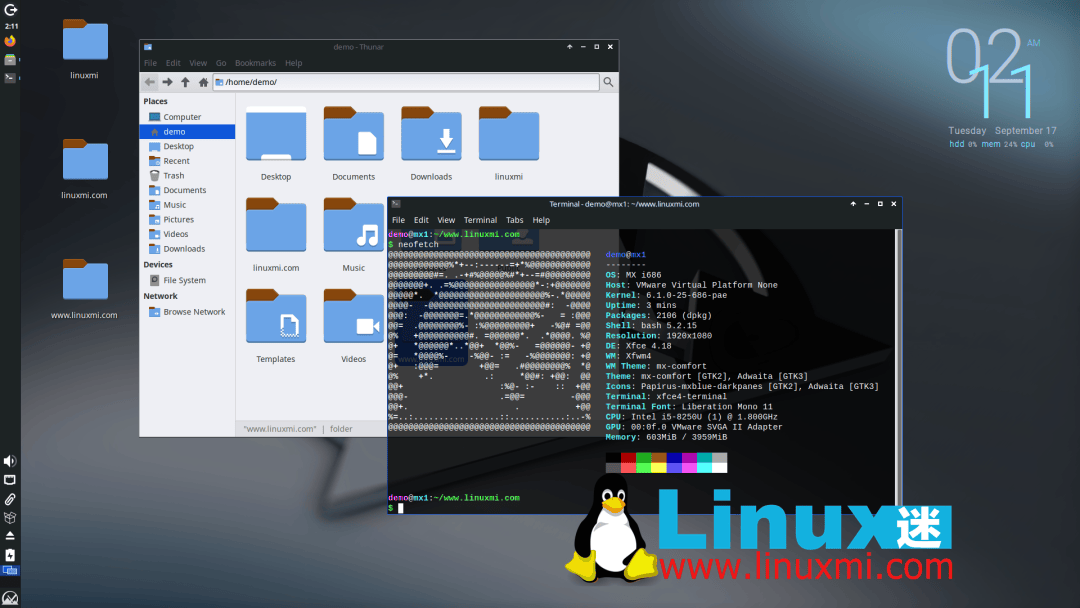Navigate up one directory in Thunar
Screen dimensions: 1080x608
(185, 82)
